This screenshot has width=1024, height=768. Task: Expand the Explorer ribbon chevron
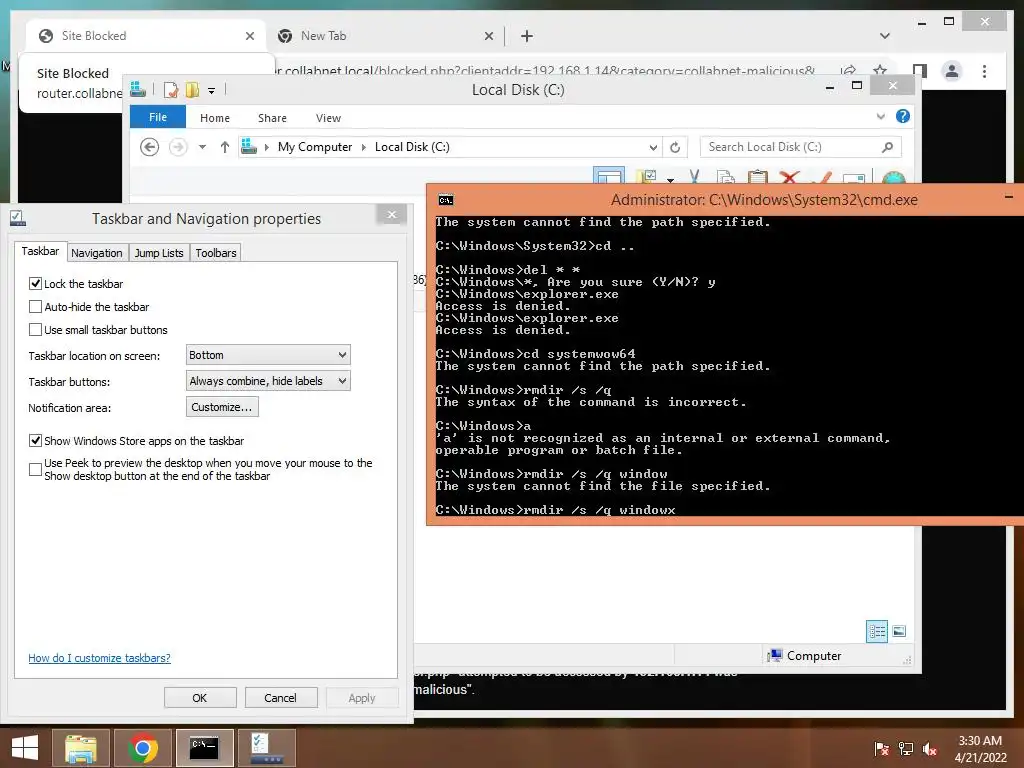point(880,117)
